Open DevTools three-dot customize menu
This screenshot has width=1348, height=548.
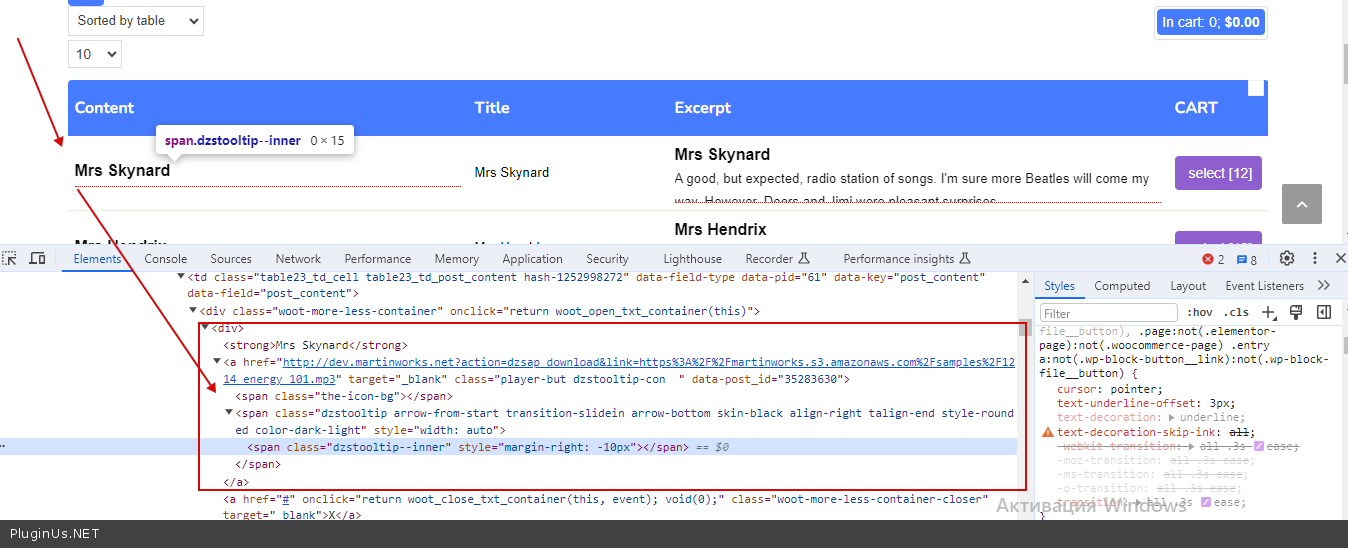point(1315,259)
